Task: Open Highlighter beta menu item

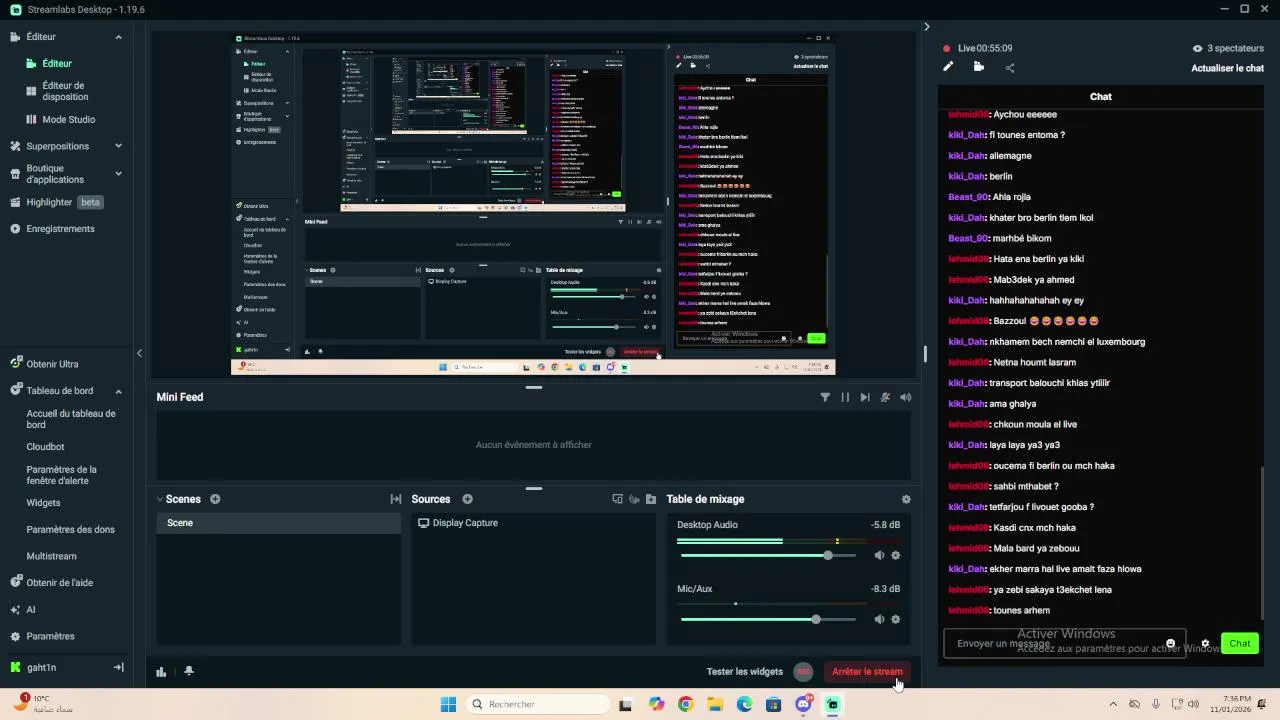Action: click(x=58, y=202)
